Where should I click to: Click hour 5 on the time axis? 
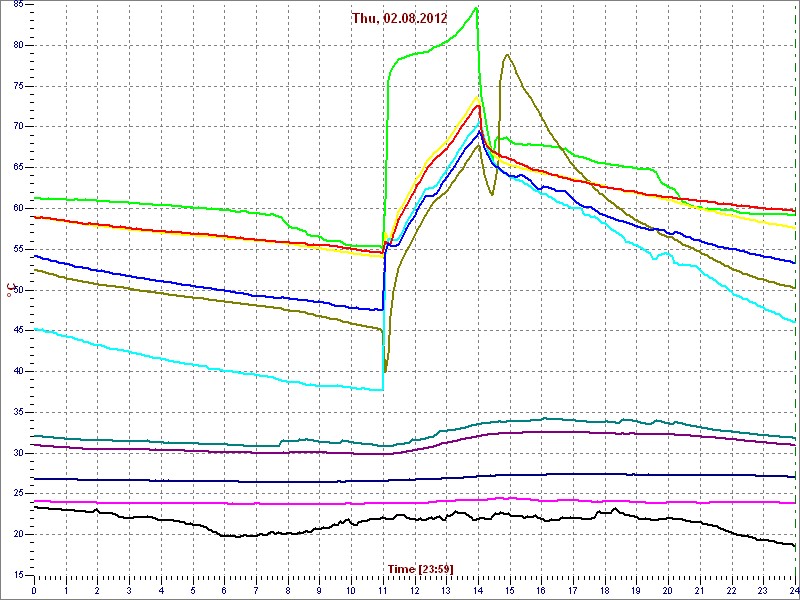coord(193,590)
